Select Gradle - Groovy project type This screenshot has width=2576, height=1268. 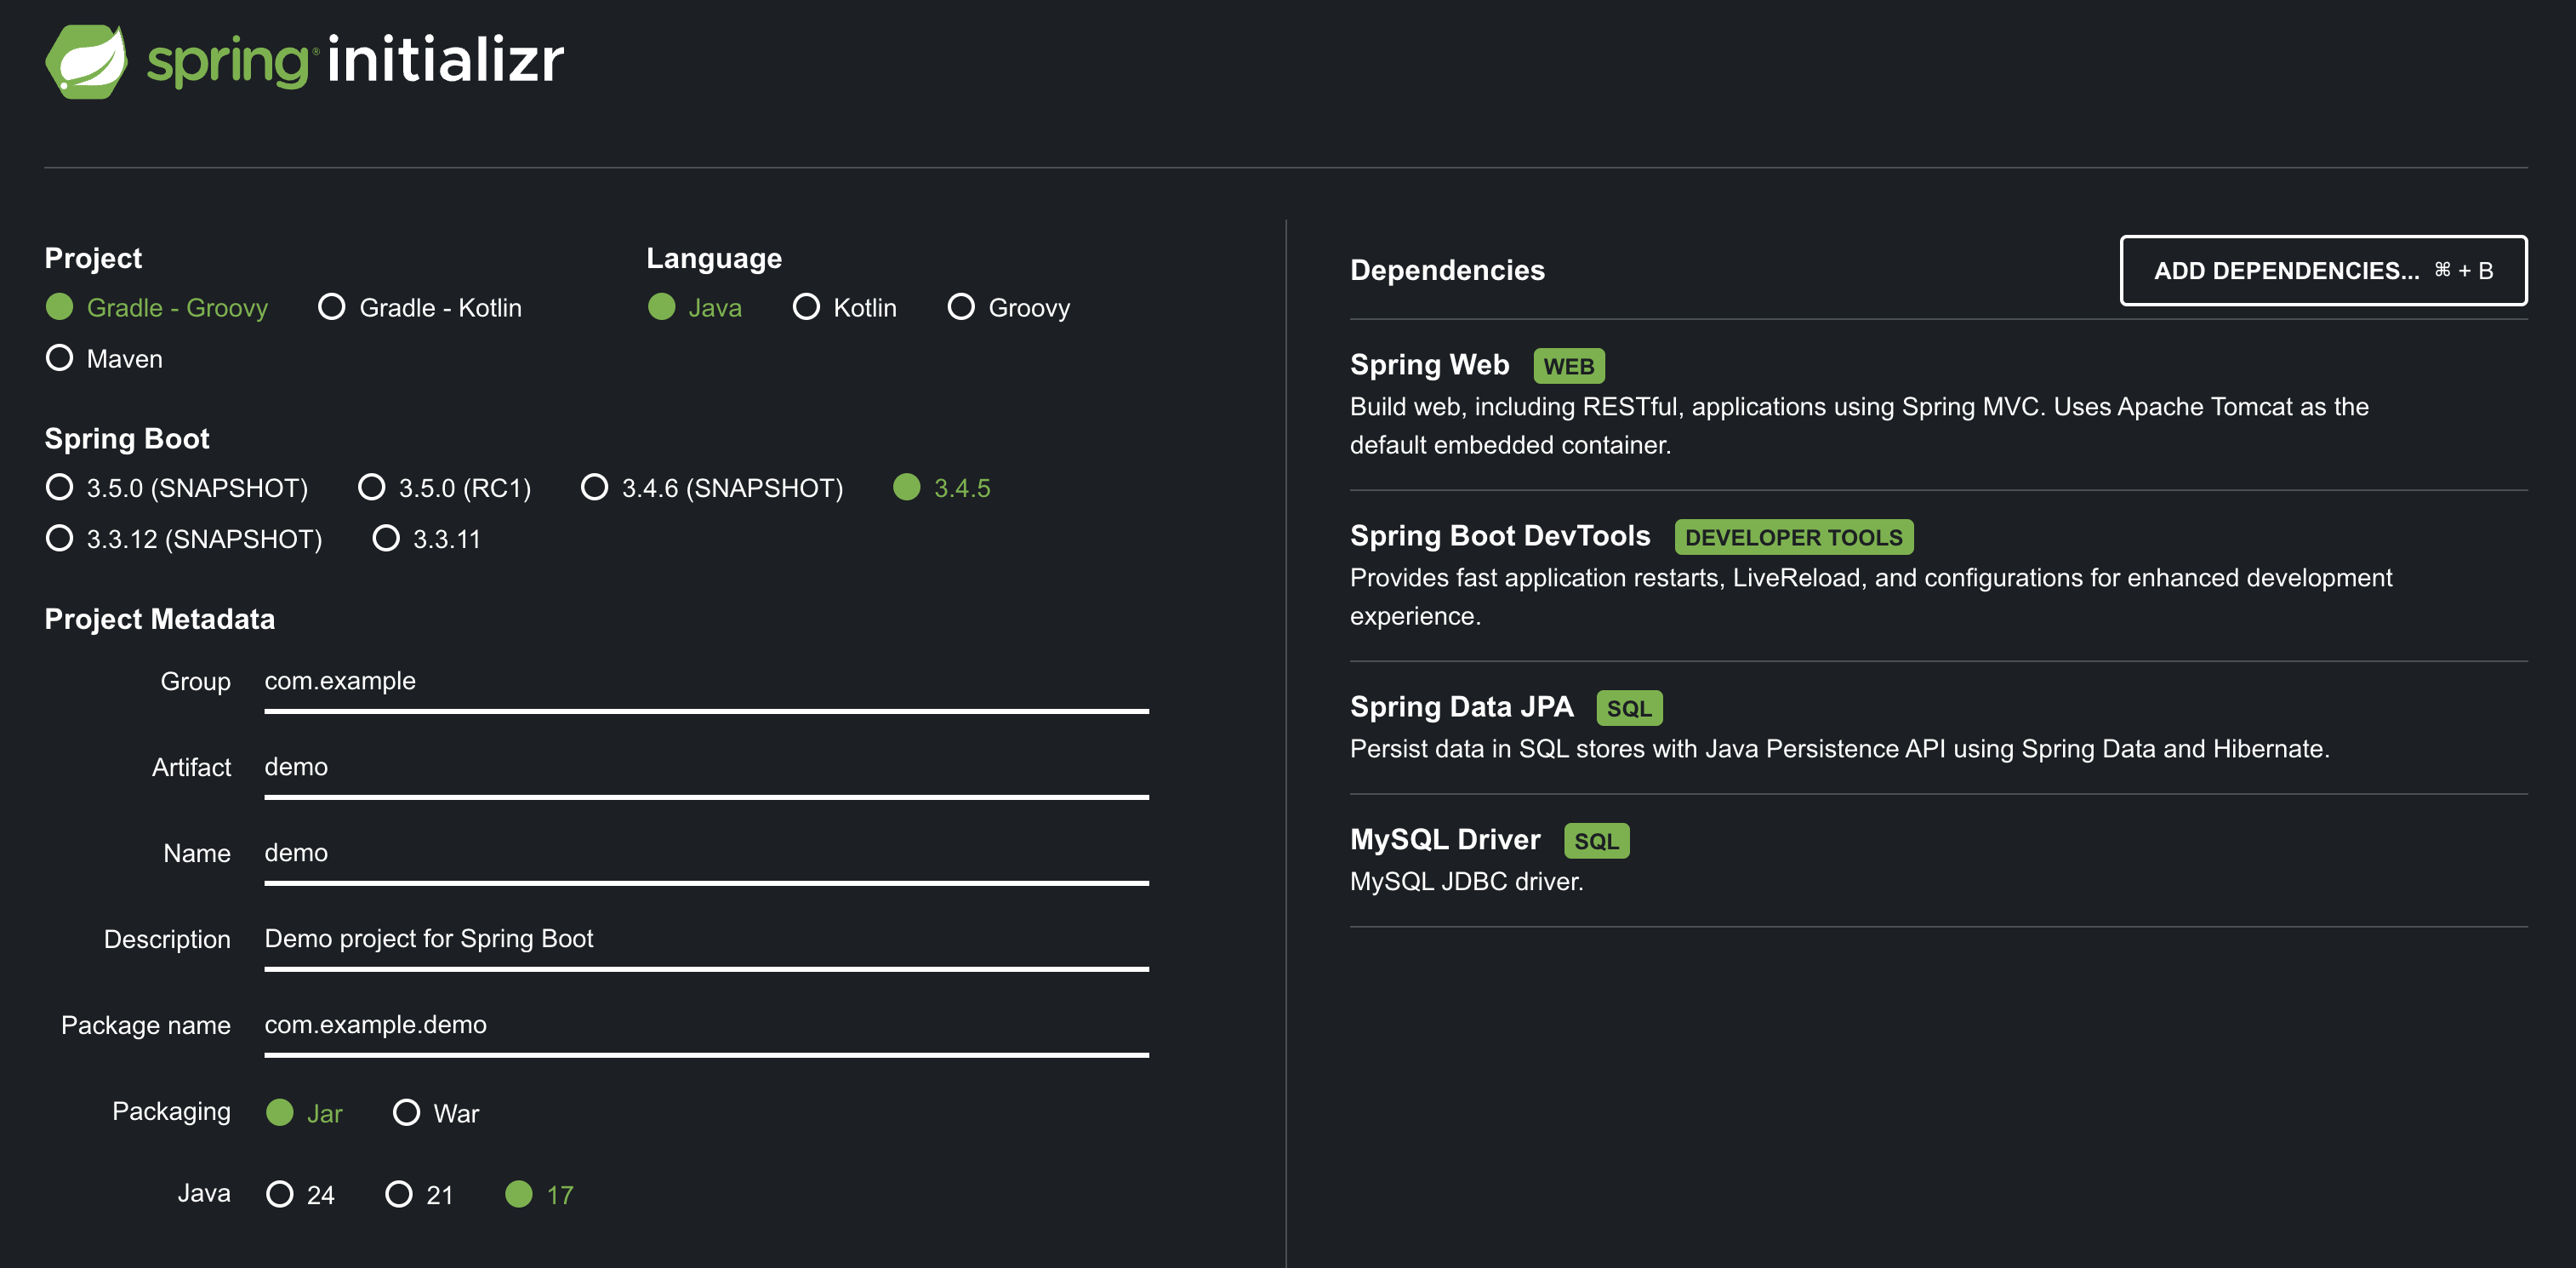[x=157, y=307]
